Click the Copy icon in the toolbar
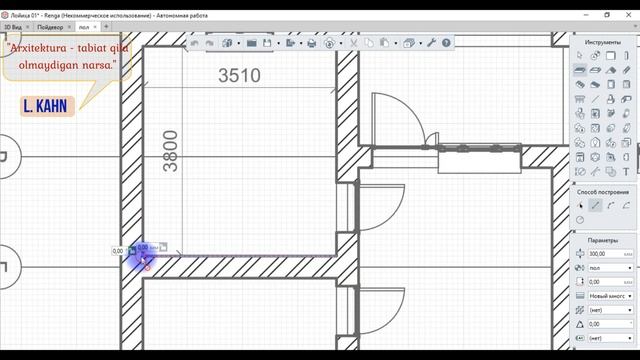This screenshot has width=640, height=360. (369, 43)
